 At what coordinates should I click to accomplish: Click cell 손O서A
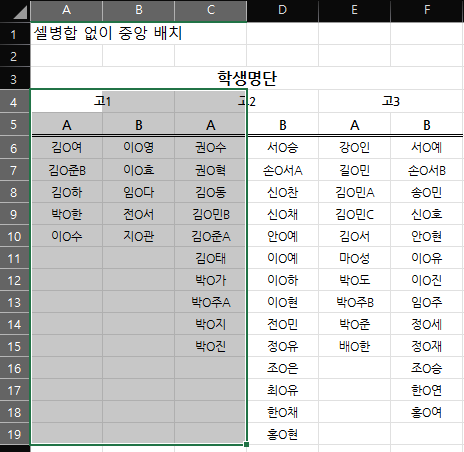[282, 170]
